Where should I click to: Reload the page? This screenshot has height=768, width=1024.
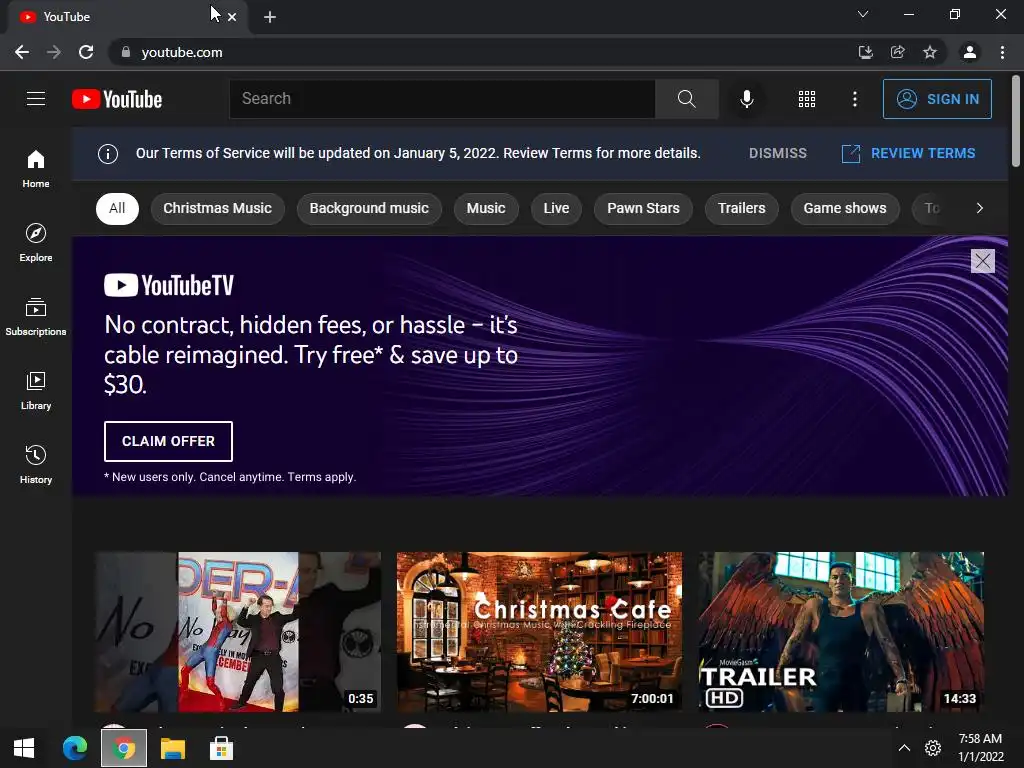pyautogui.click(x=86, y=52)
